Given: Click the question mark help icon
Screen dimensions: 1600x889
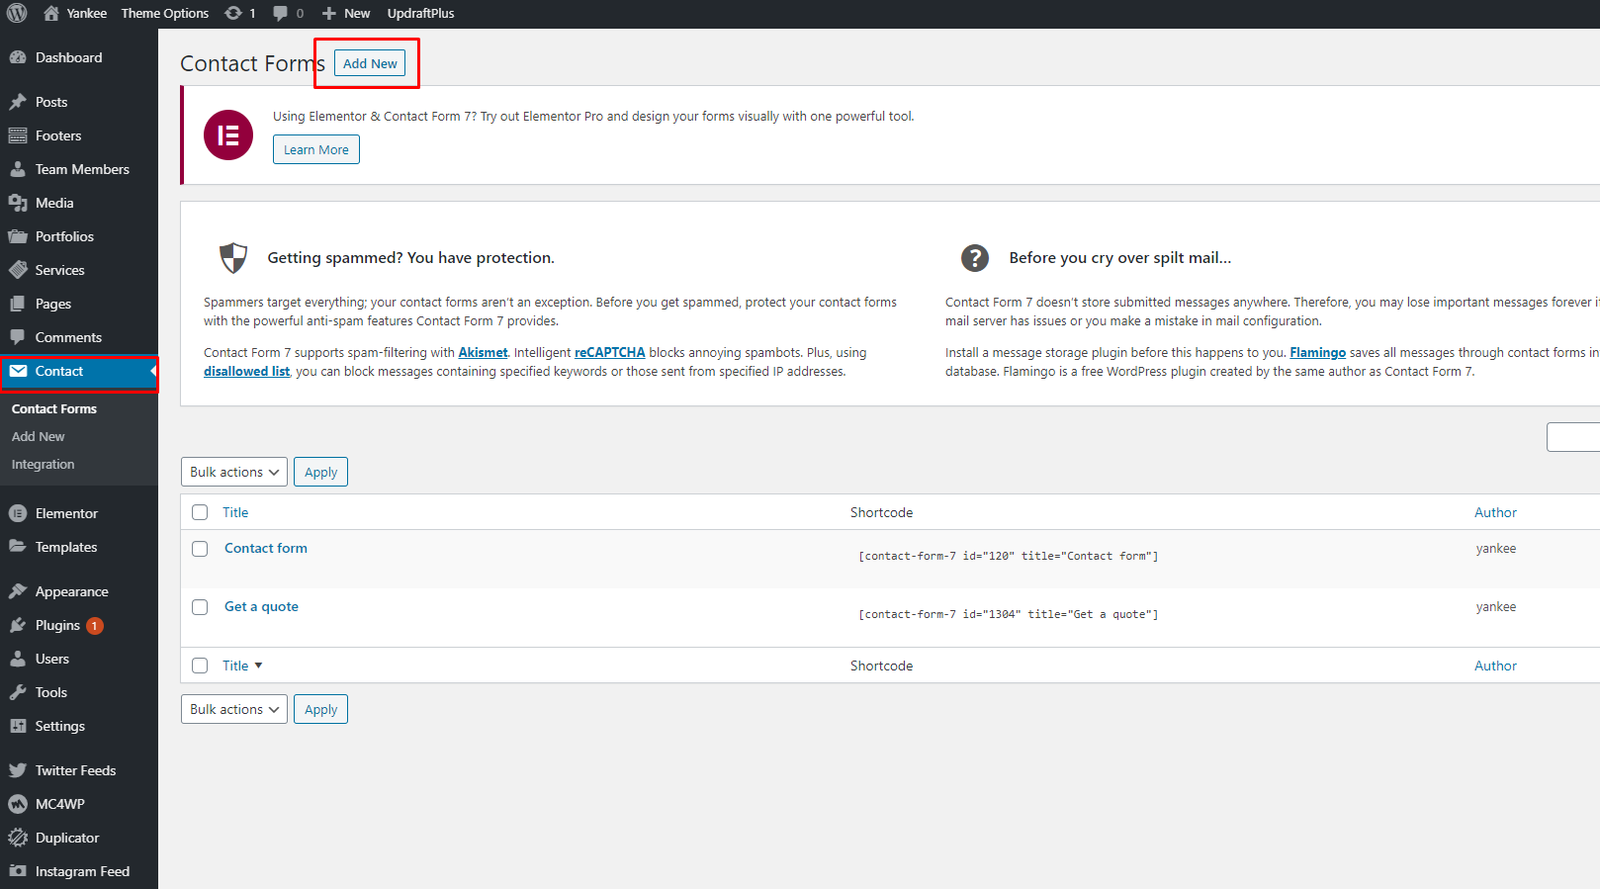Looking at the screenshot, I should click(974, 258).
